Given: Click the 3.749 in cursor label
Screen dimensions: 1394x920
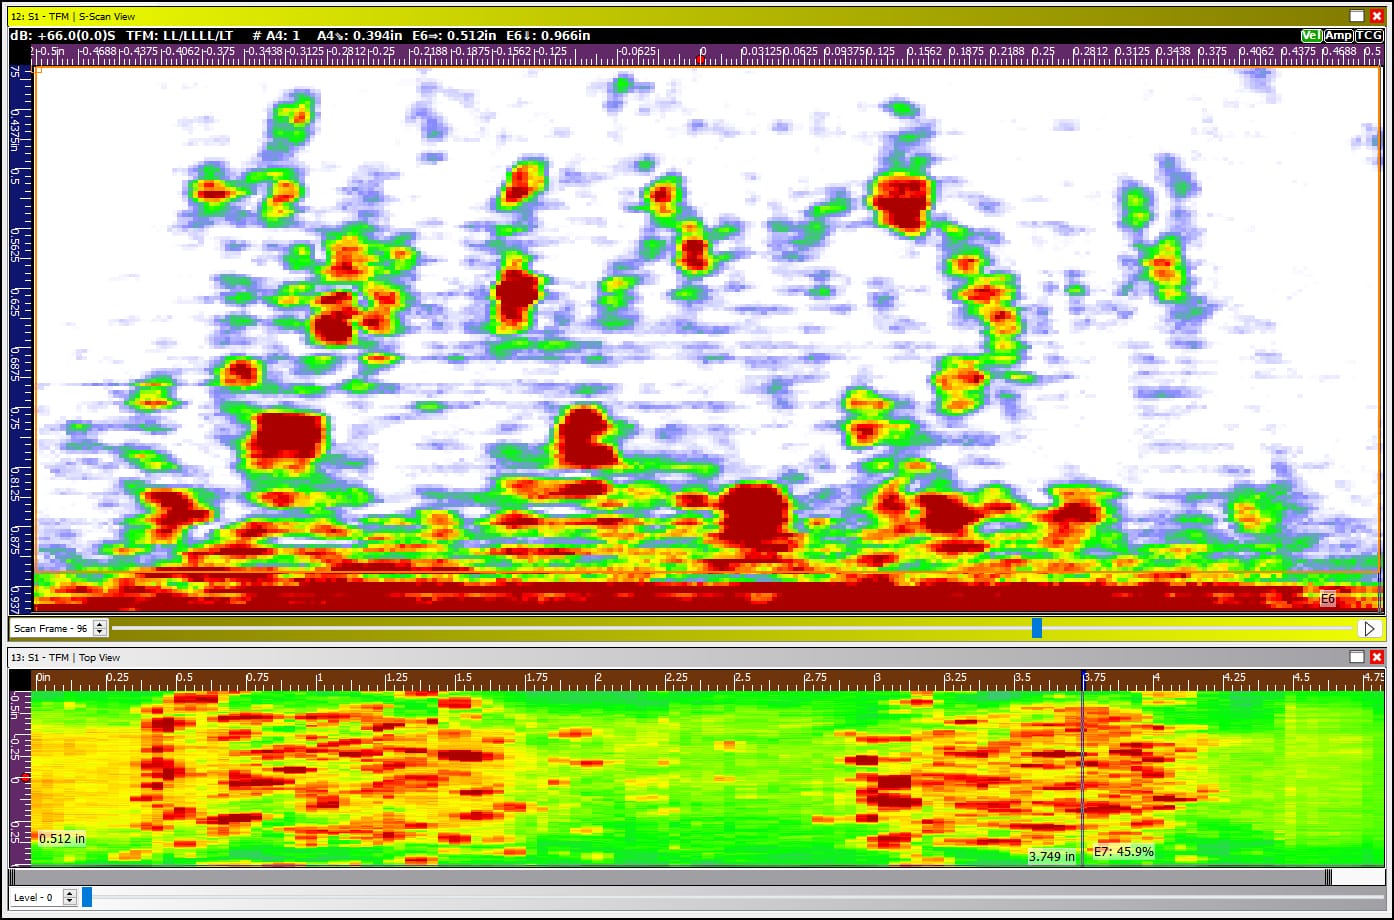Looking at the screenshot, I should click(1052, 857).
